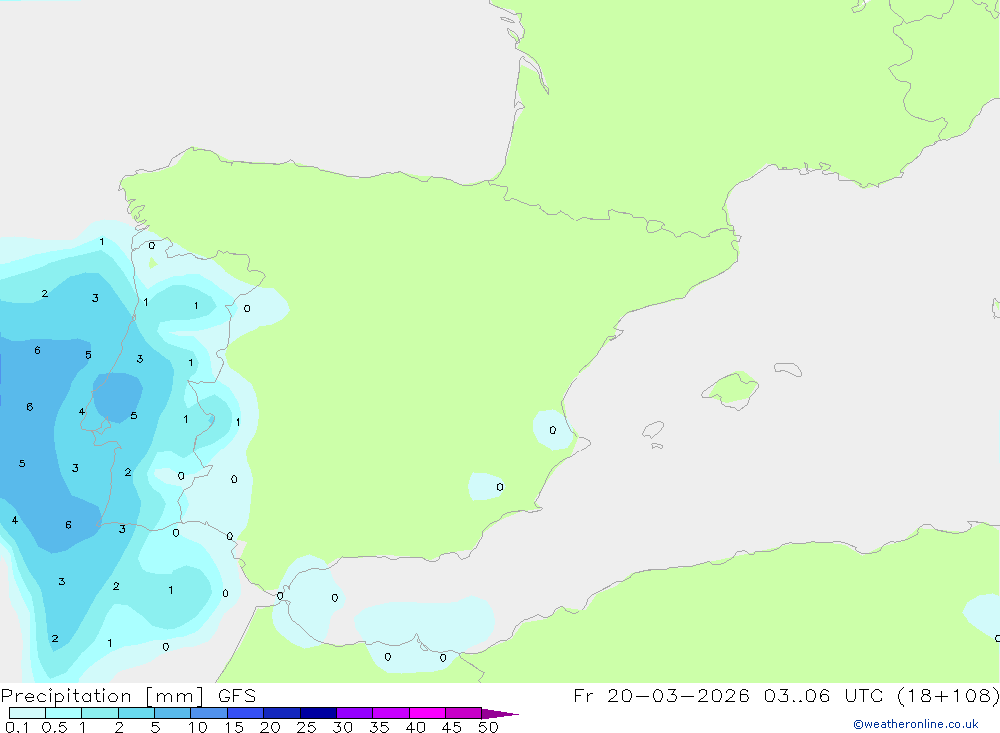Click the '35' legend scale label
The width and height of the screenshot is (1000, 733).
(x=379, y=727)
